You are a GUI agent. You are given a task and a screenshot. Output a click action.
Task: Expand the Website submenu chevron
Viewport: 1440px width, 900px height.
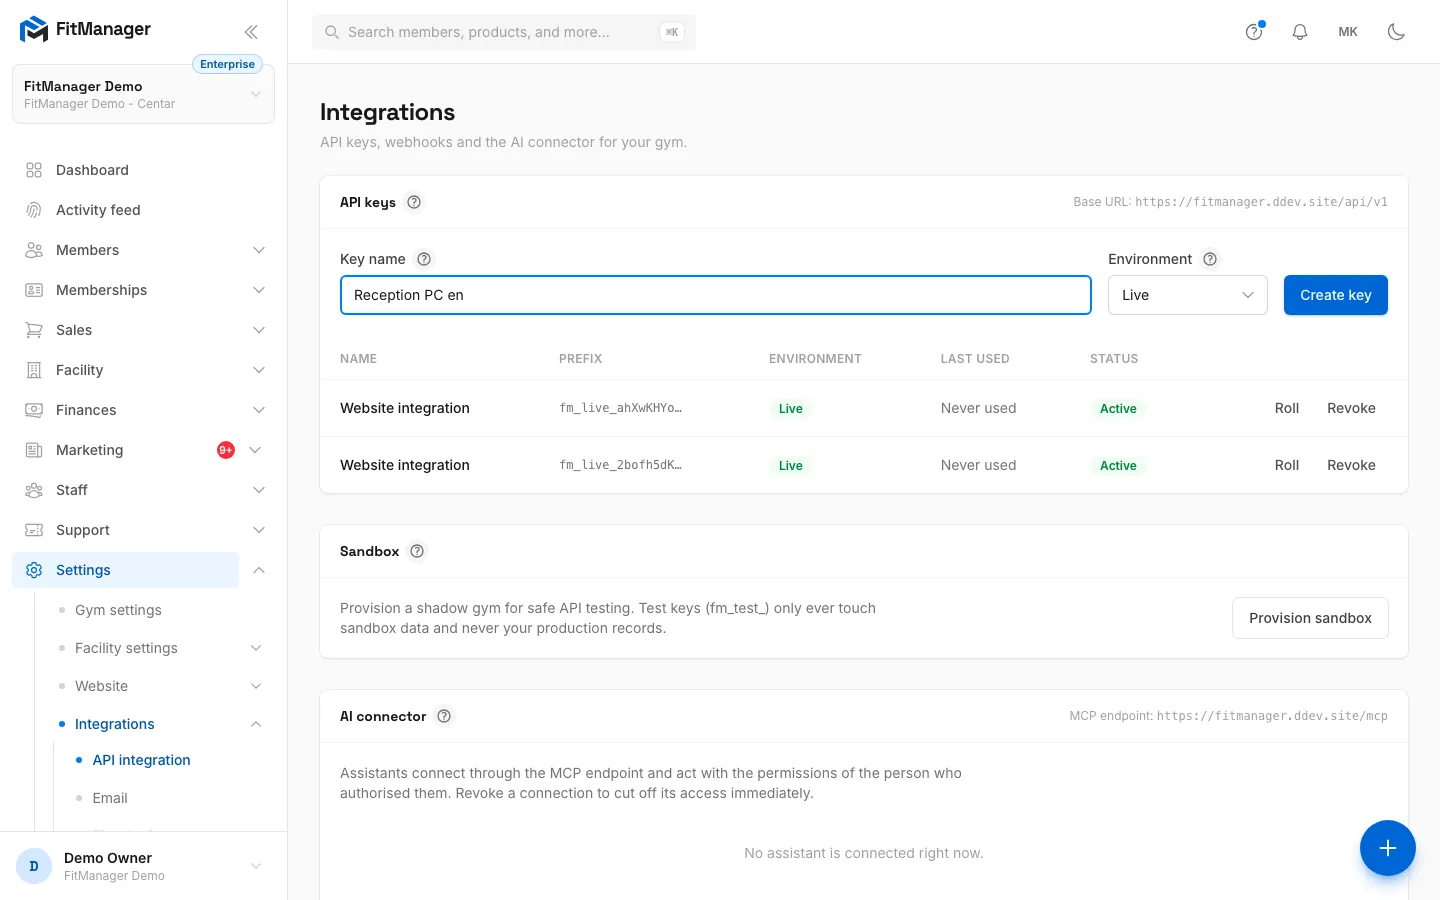point(256,686)
